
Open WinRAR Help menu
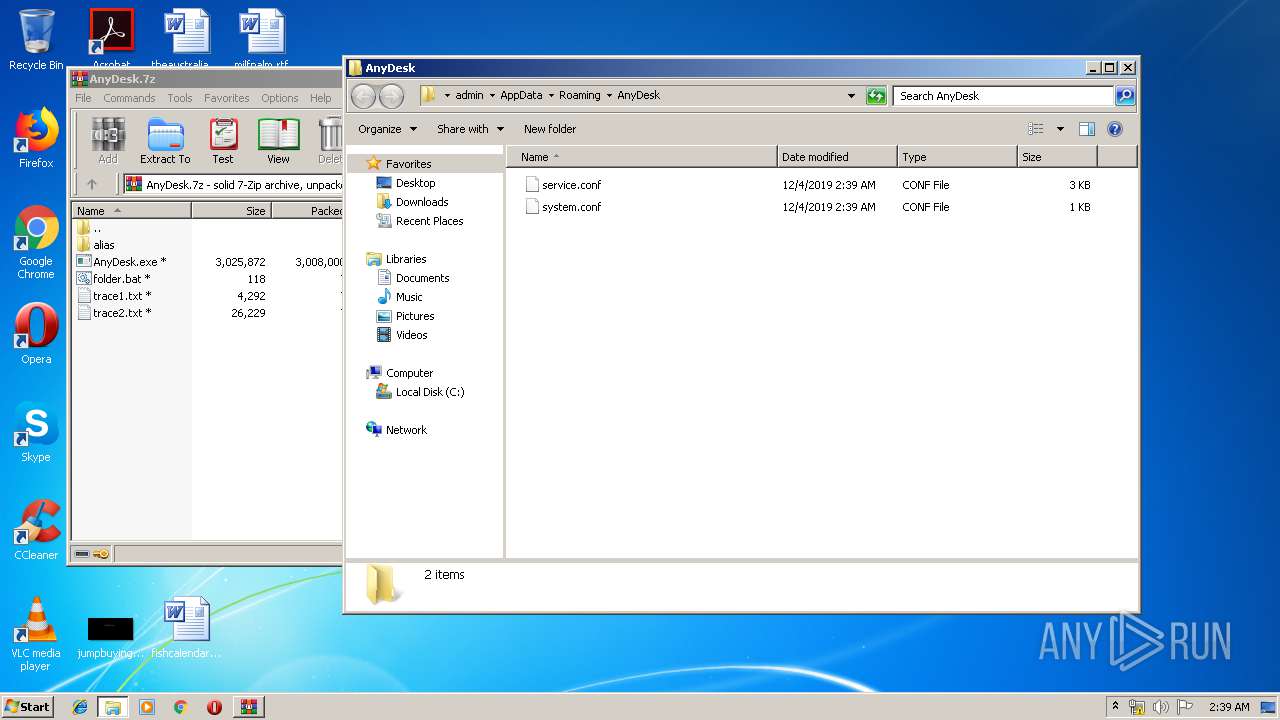(x=320, y=98)
